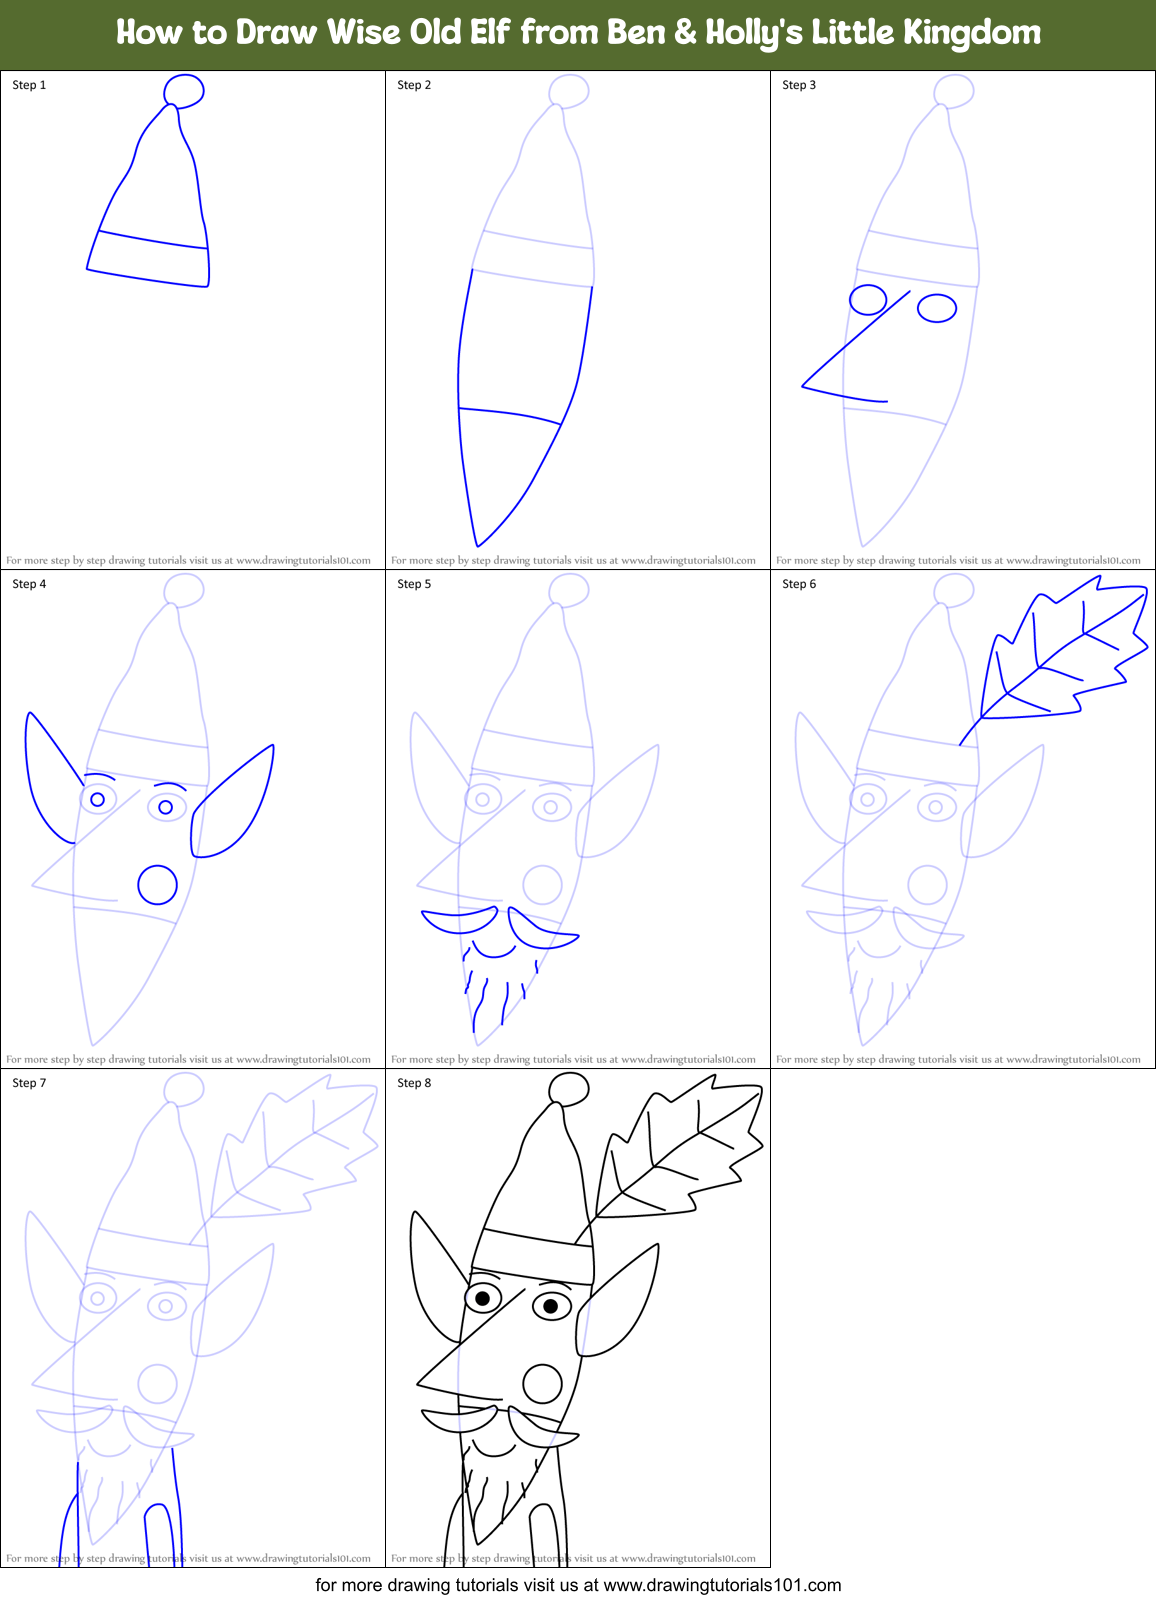Select the 'Step 7' label
Viewport: 1156px width, 1598px height.
coord(29,1083)
